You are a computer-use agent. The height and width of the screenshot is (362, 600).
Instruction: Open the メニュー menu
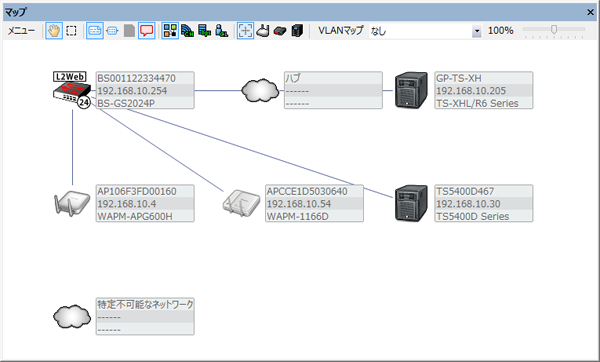point(21,31)
